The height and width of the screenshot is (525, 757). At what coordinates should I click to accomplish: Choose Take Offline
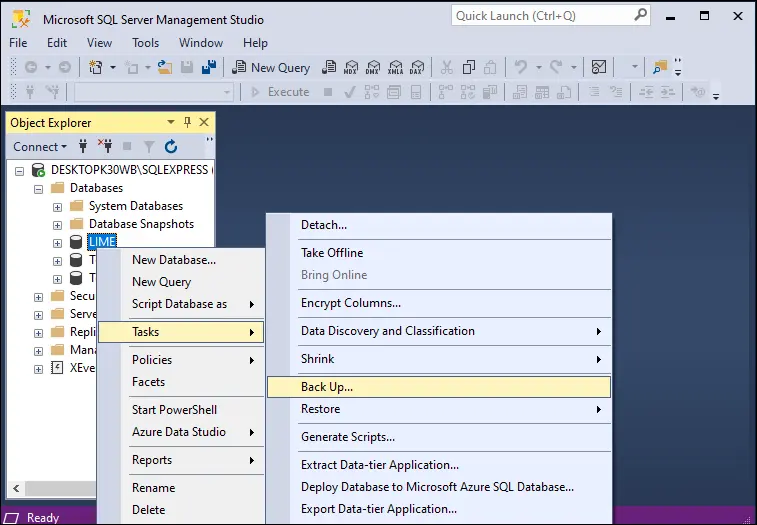(x=439, y=253)
